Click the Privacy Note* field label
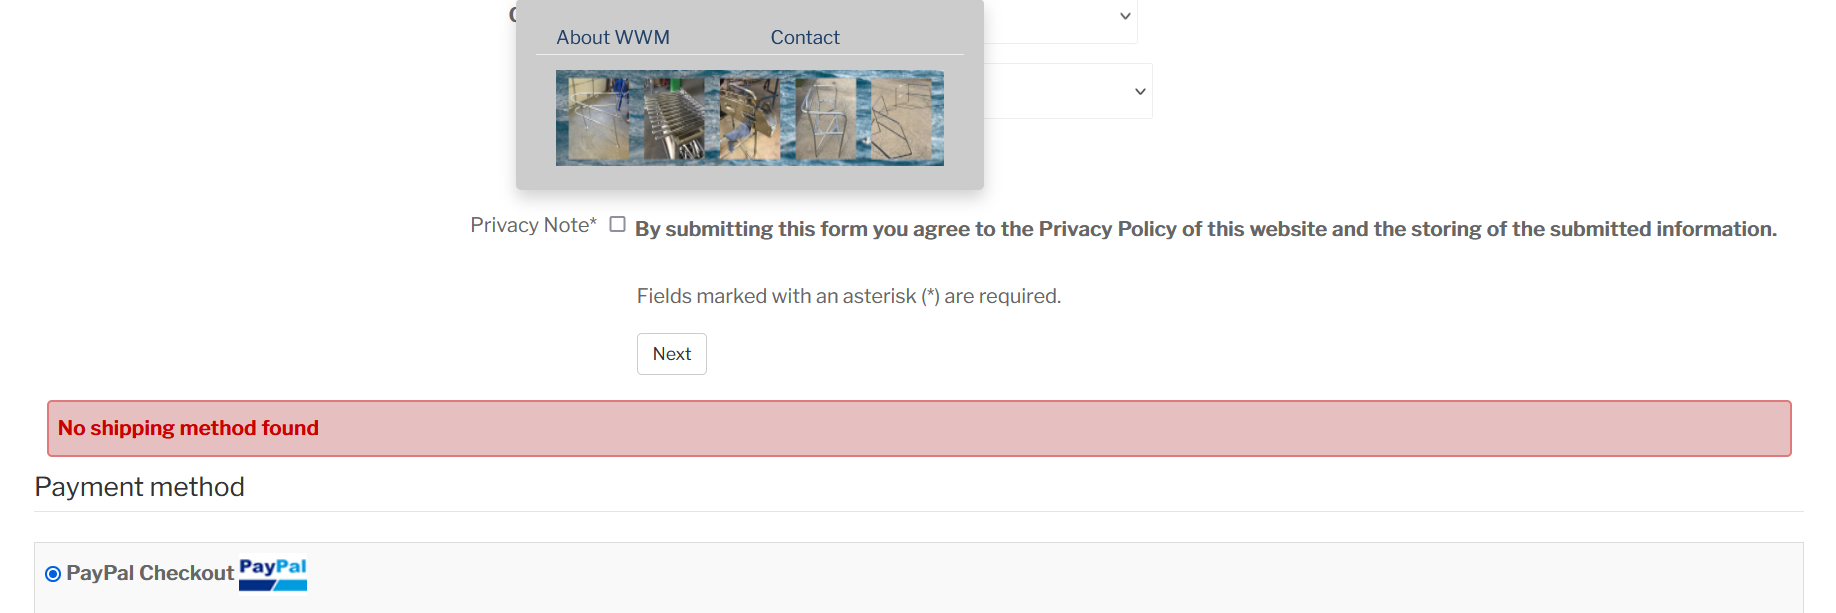 (x=533, y=226)
